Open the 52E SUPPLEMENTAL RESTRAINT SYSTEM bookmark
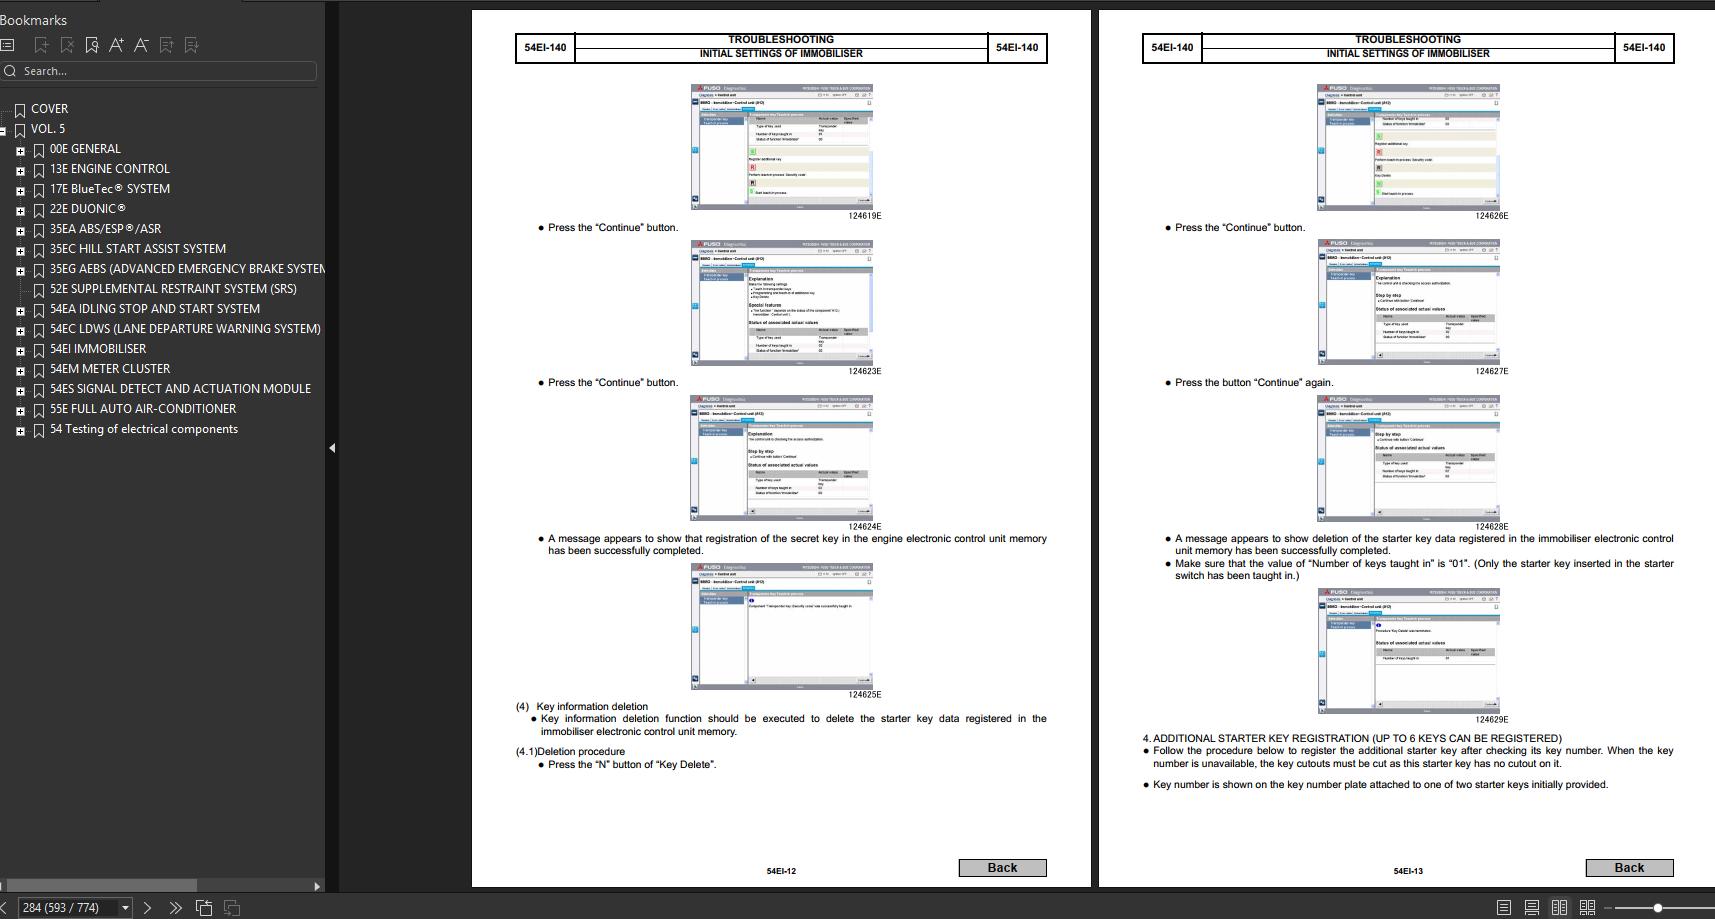This screenshot has width=1715, height=919. coord(173,289)
